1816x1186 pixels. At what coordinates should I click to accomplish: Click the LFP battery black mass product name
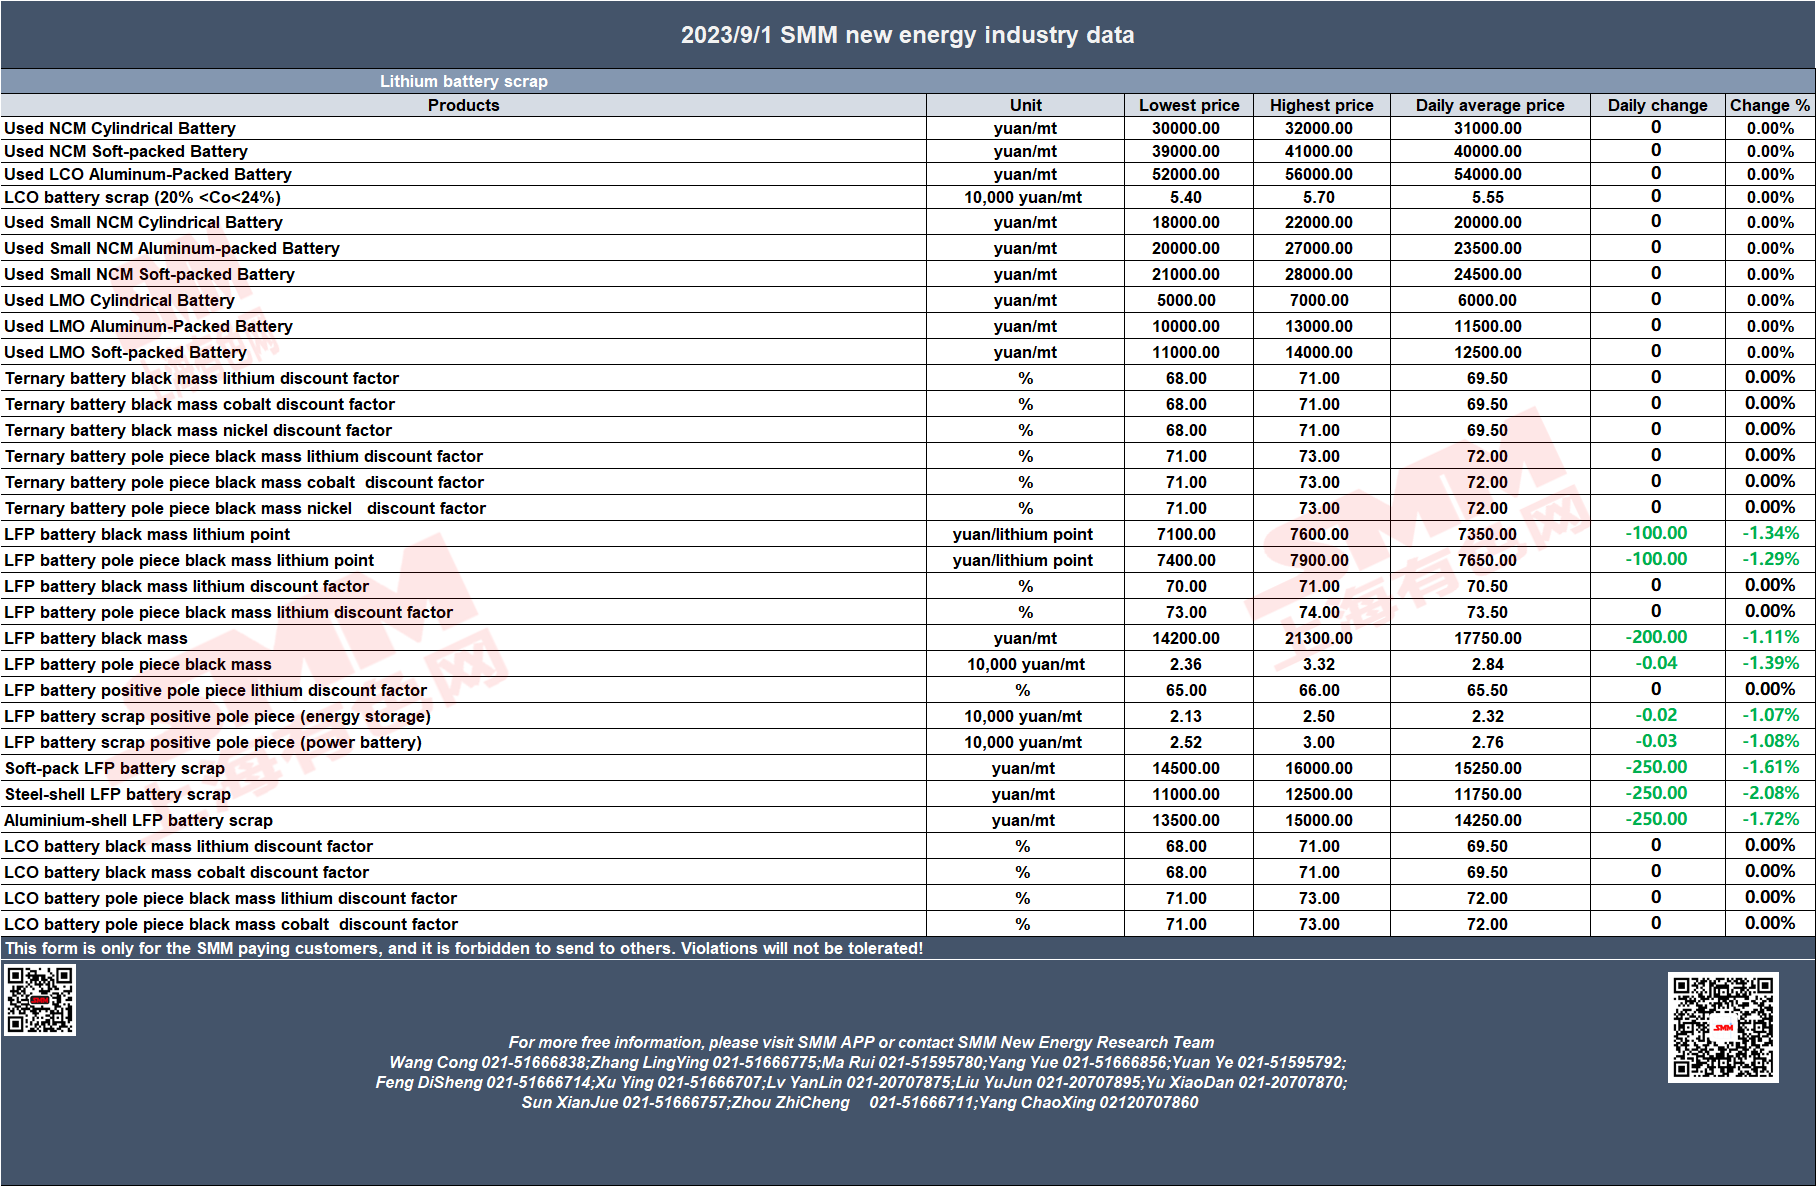tap(96, 638)
